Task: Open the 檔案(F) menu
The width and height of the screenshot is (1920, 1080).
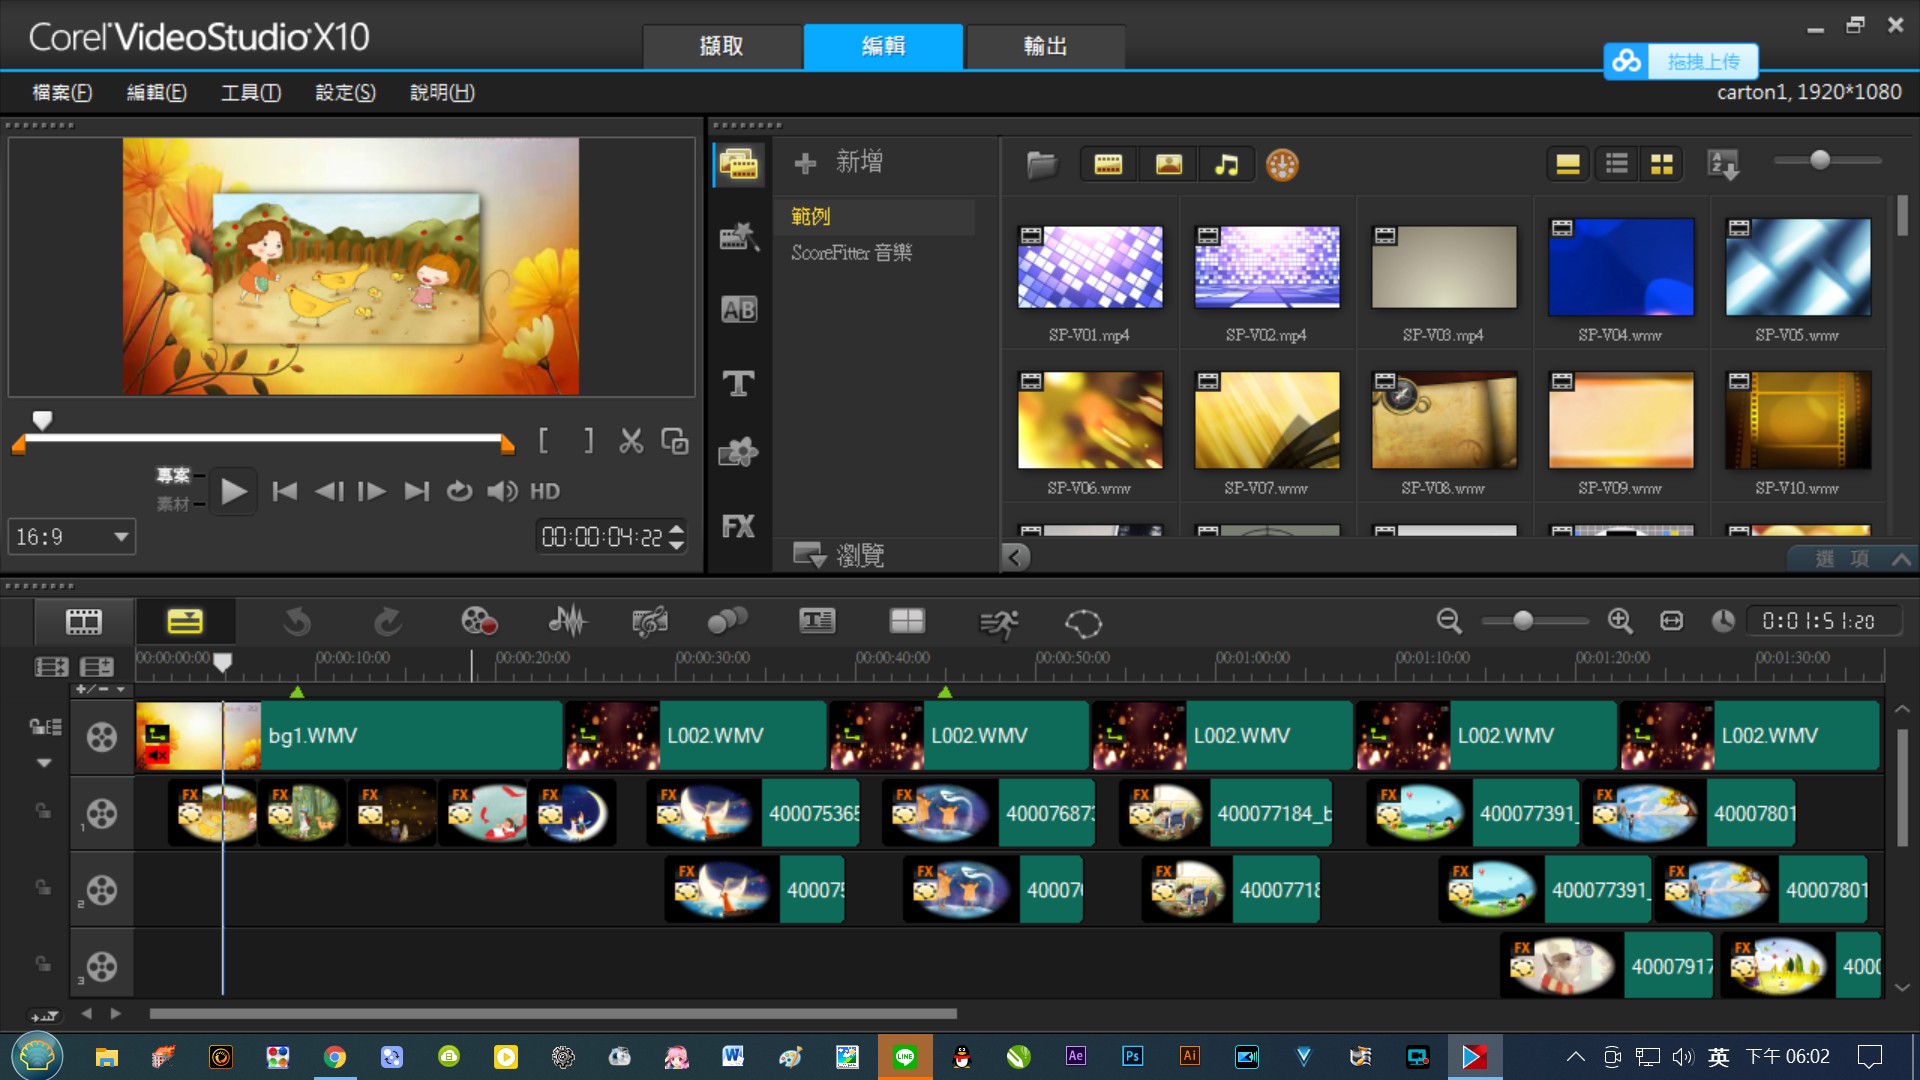Action: (x=62, y=92)
